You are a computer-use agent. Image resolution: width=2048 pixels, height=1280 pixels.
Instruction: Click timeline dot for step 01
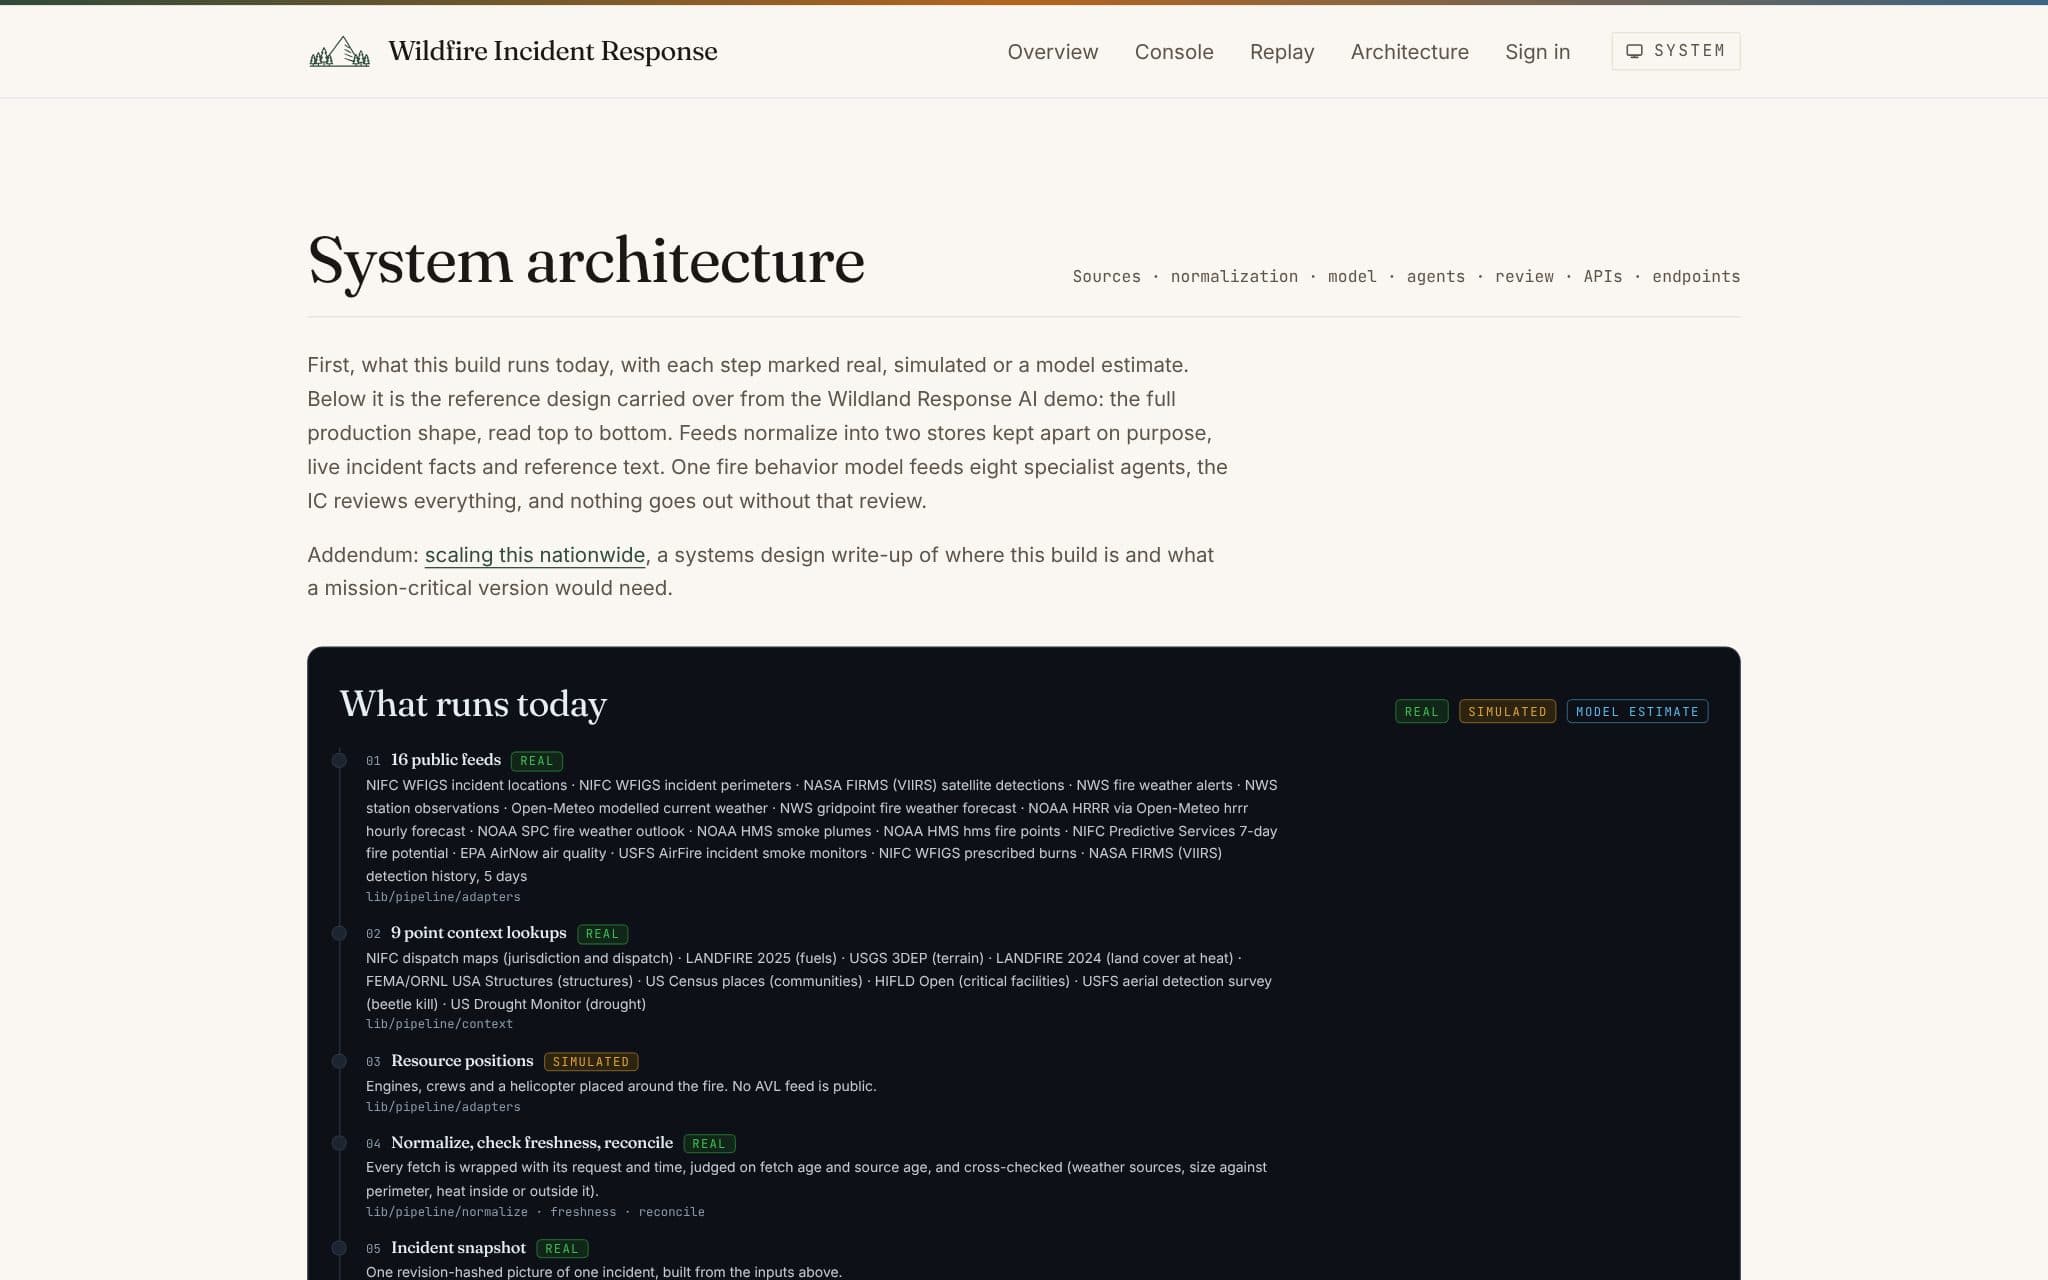click(339, 761)
